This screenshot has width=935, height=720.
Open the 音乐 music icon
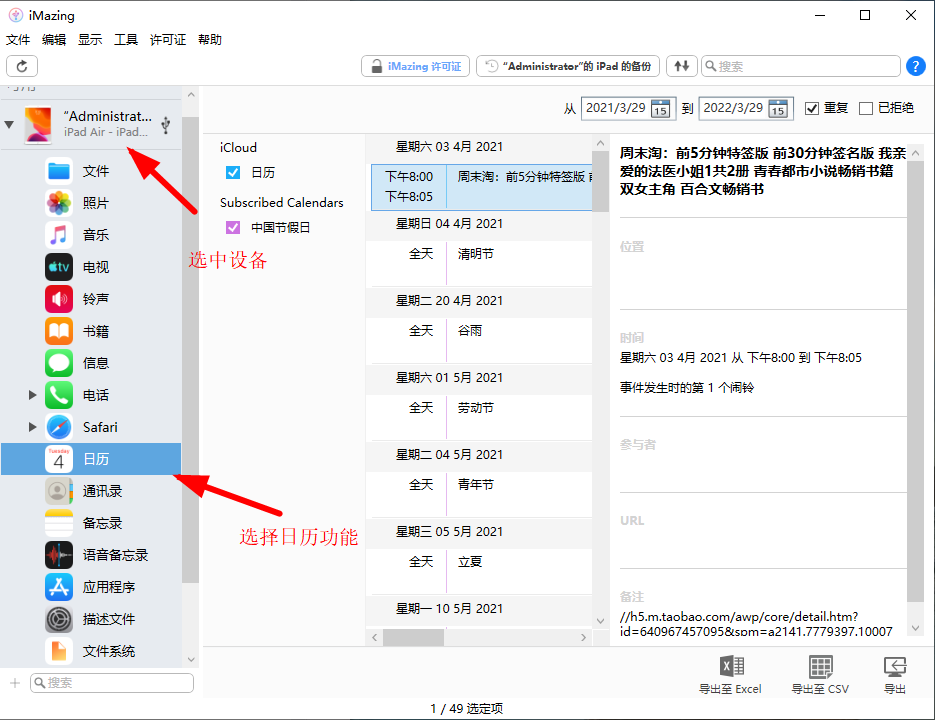click(x=59, y=235)
